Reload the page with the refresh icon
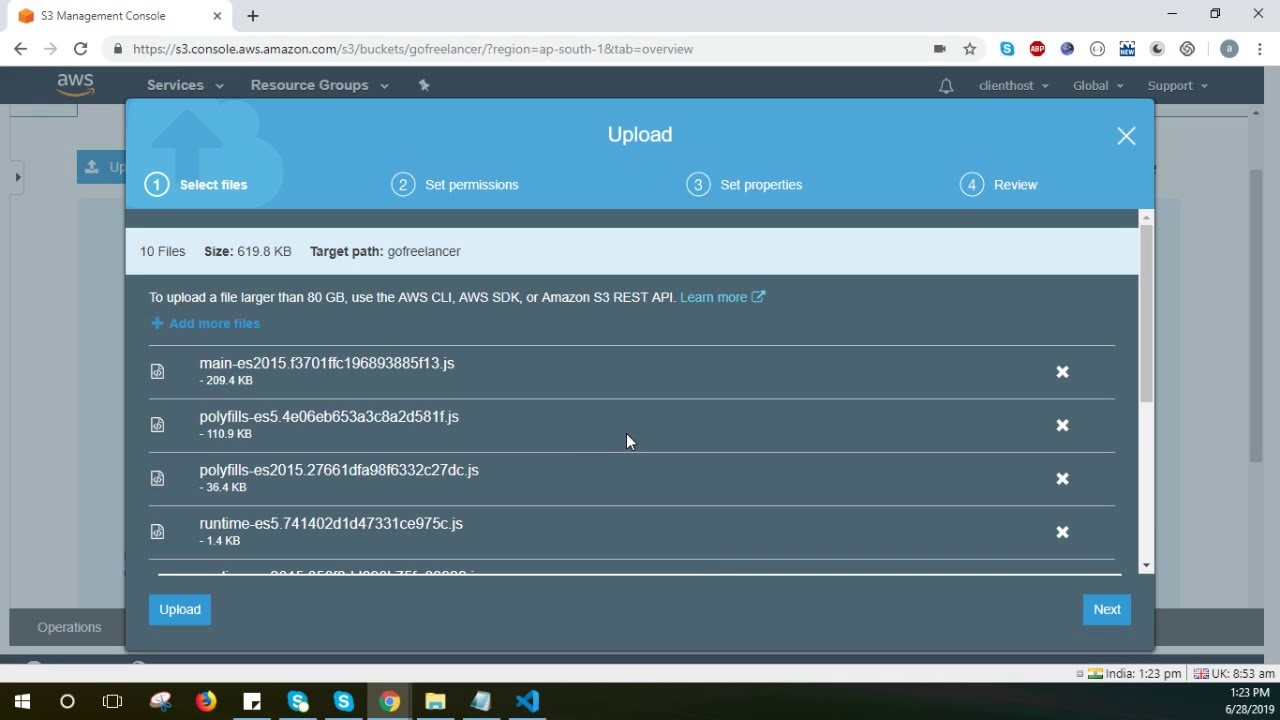Viewport: 1280px width, 720px height. pos(80,49)
